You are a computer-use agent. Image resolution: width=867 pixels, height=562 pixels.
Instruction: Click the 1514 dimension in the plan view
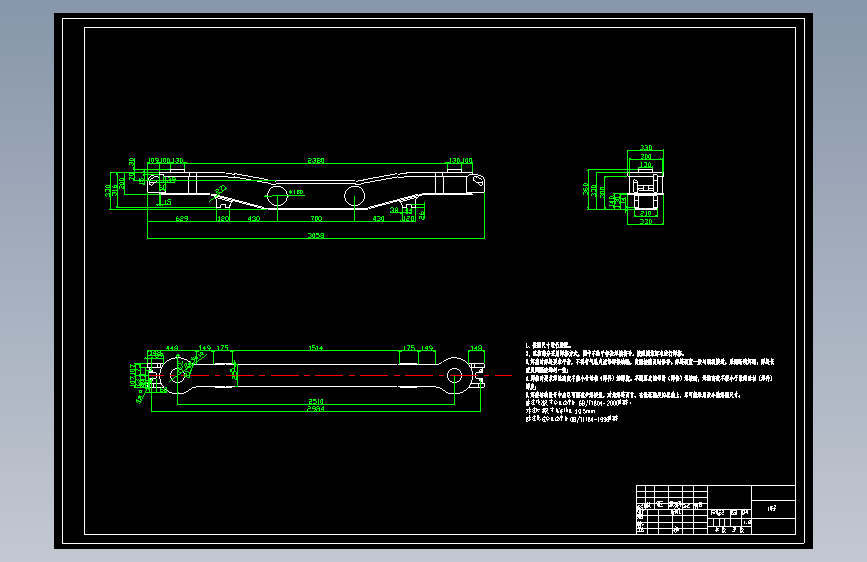coord(316,348)
